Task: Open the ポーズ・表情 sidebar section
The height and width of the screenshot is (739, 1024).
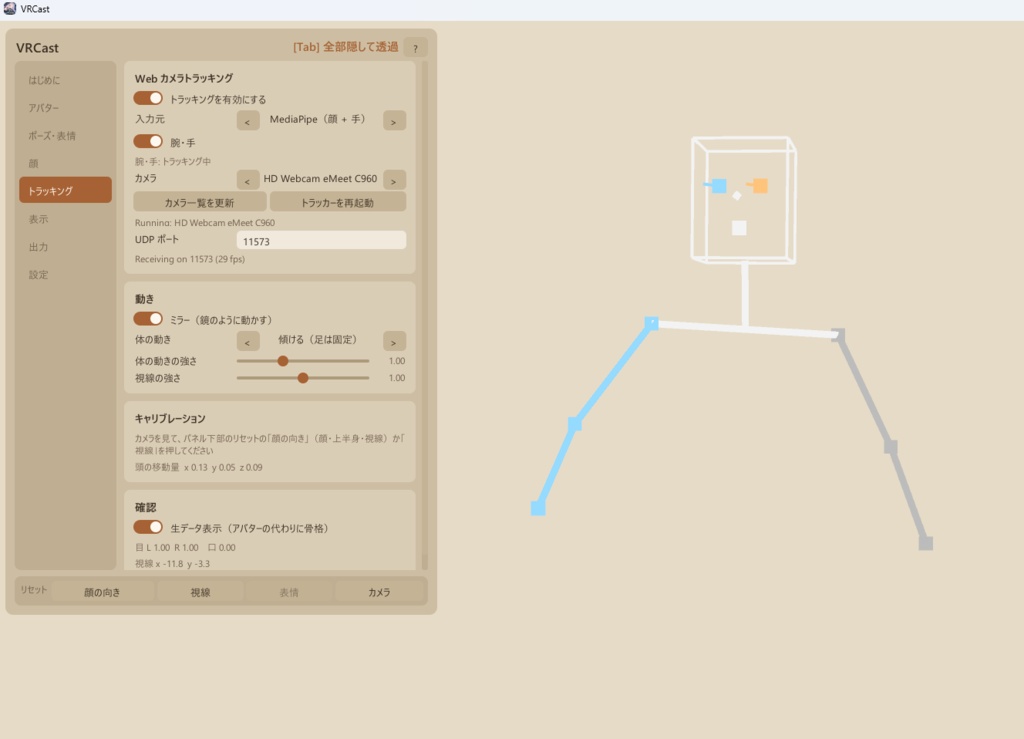Action: [x=65, y=136]
